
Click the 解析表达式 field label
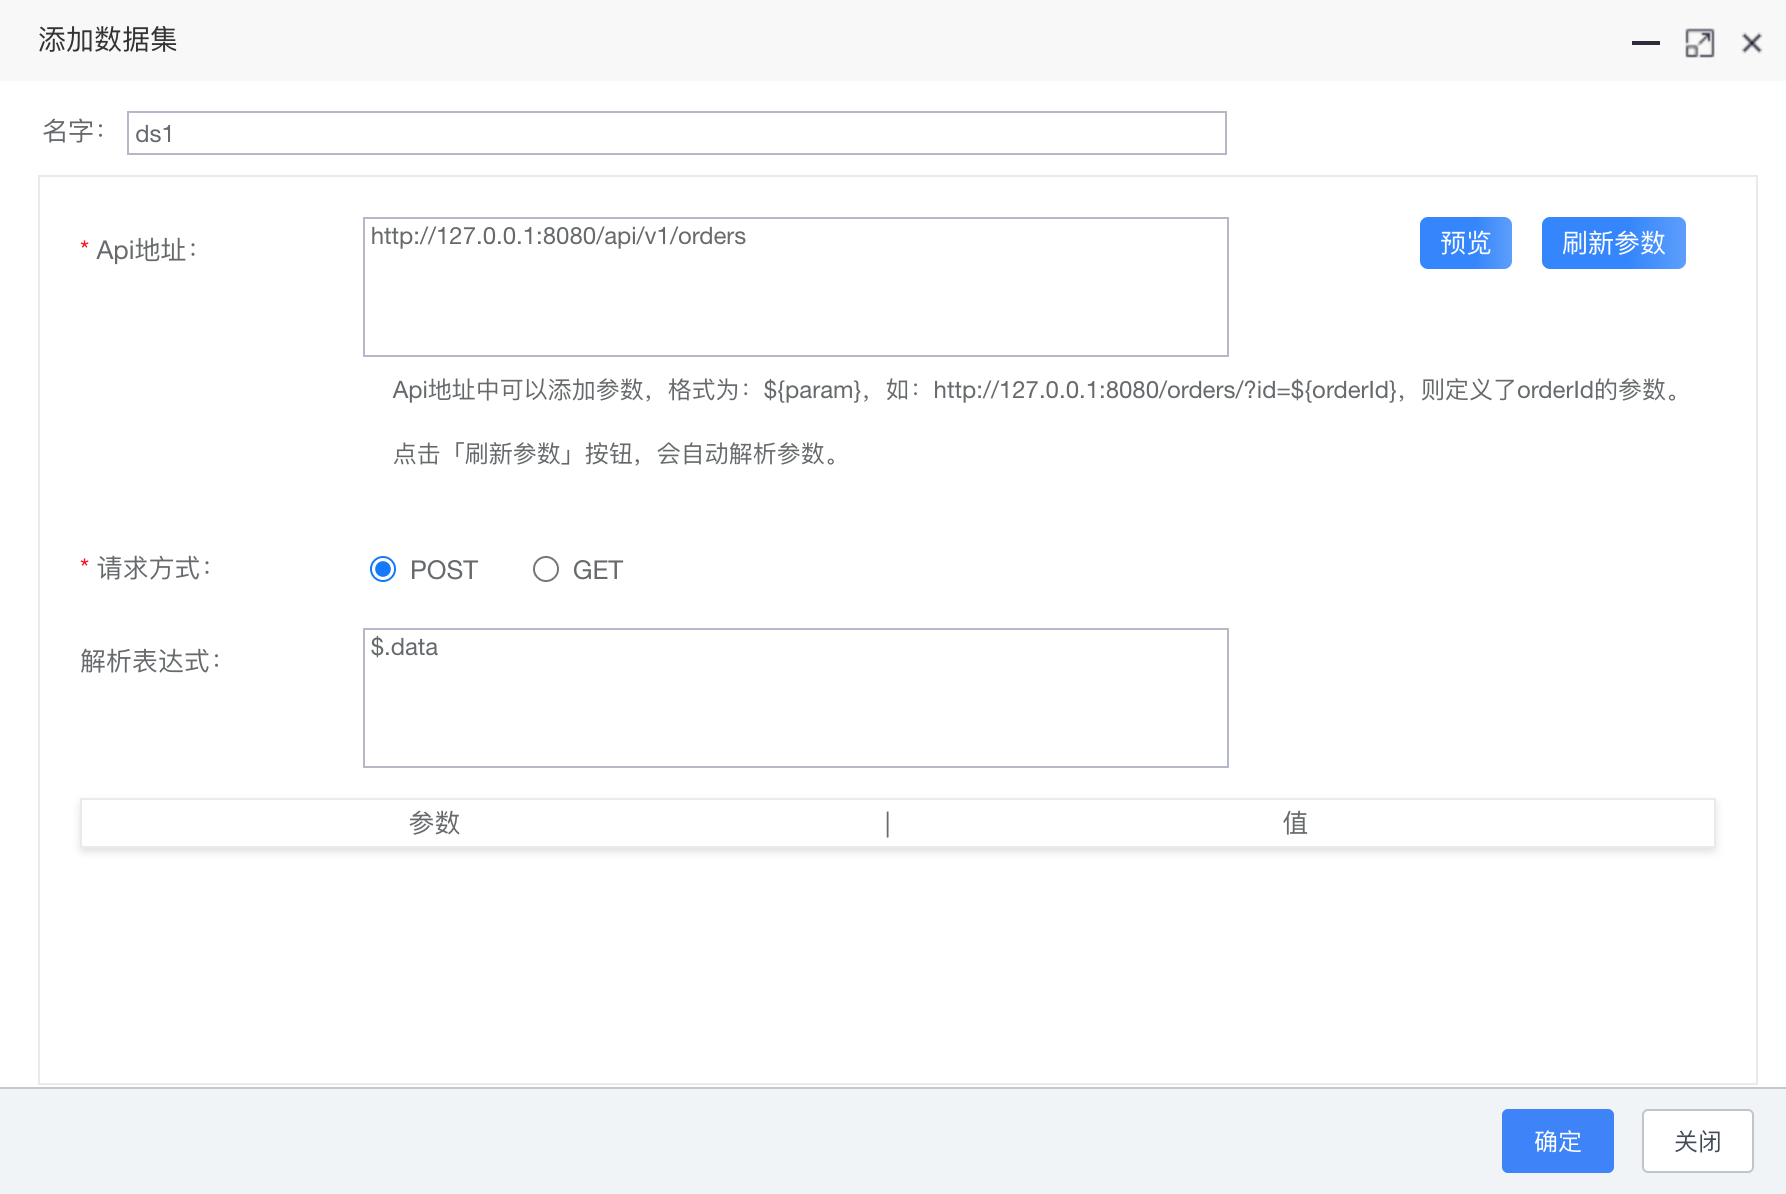150,661
